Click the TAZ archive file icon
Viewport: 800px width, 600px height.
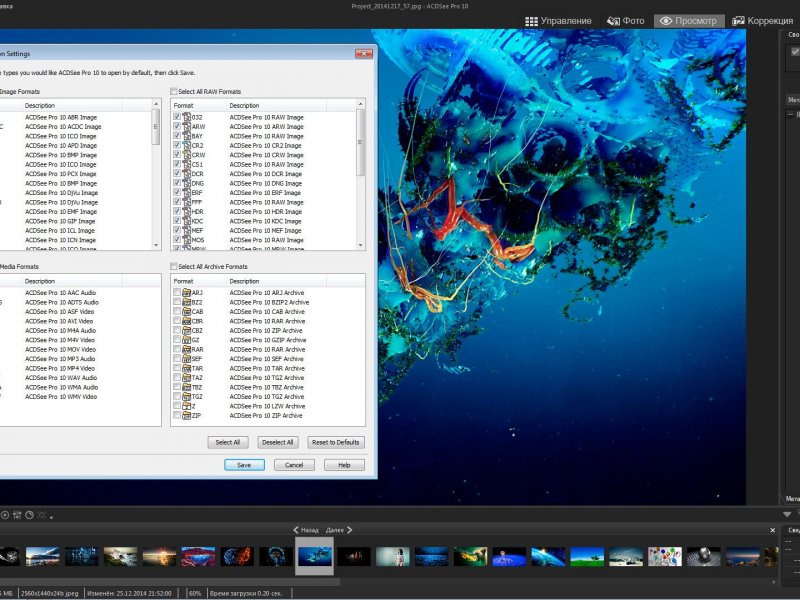click(x=187, y=378)
